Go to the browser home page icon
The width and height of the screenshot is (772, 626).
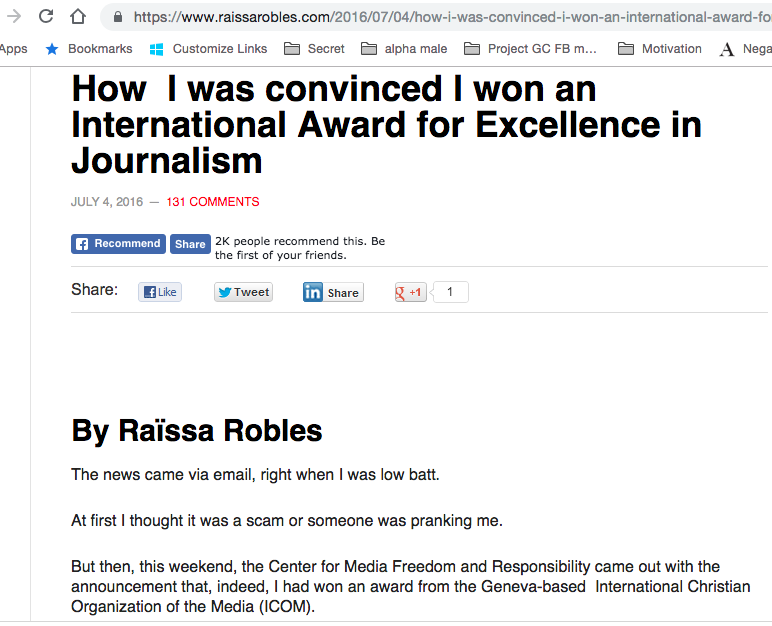pos(78,16)
